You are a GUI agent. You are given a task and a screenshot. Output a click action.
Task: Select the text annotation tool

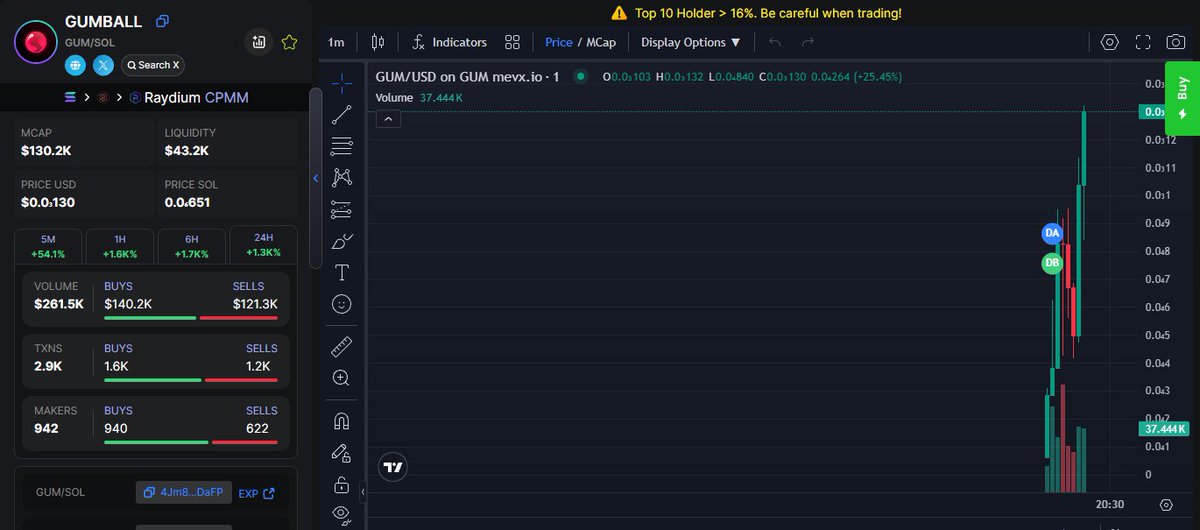tap(342, 272)
